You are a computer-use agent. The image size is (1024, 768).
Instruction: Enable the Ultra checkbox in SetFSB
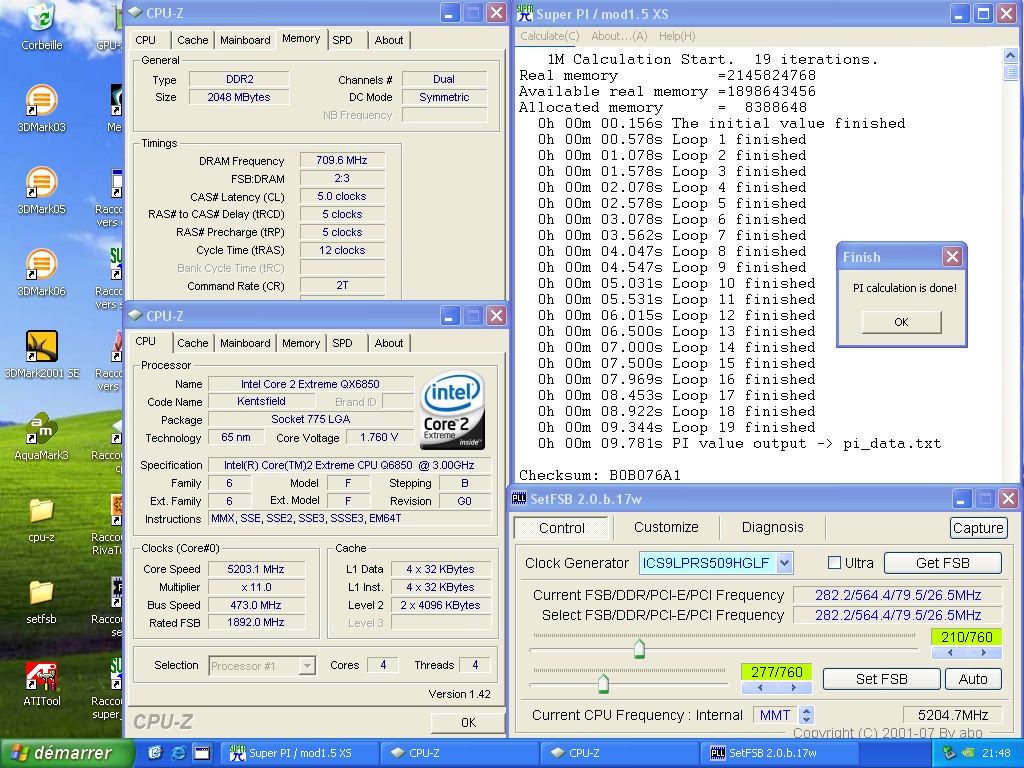[834, 563]
